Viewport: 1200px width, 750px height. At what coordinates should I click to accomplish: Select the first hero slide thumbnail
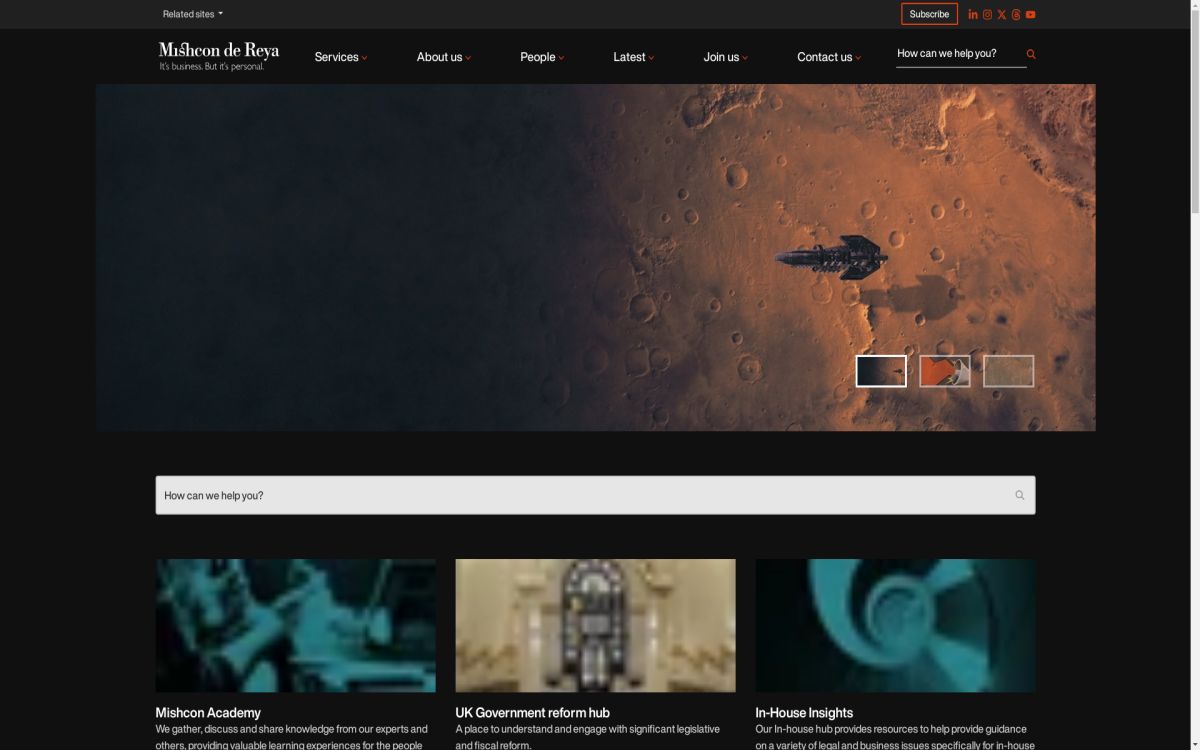881,371
